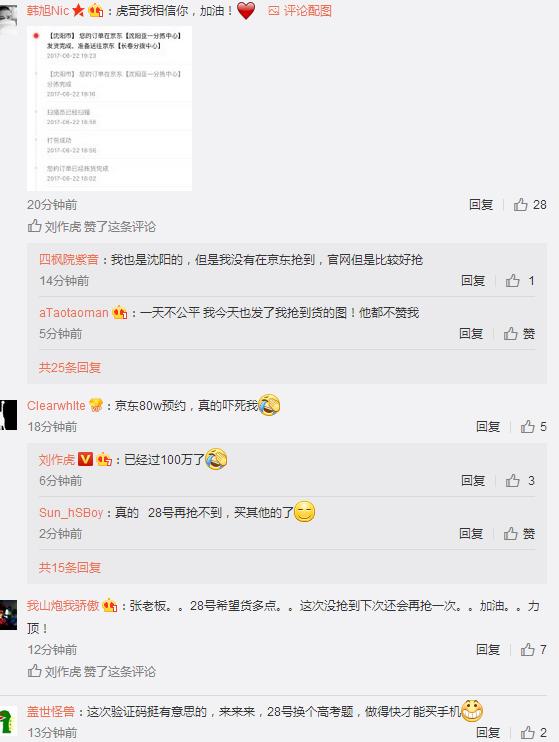Open the 评论配图 image link
Image resolution: width=559 pixels, height=742 pixels.
coord(300,10)
